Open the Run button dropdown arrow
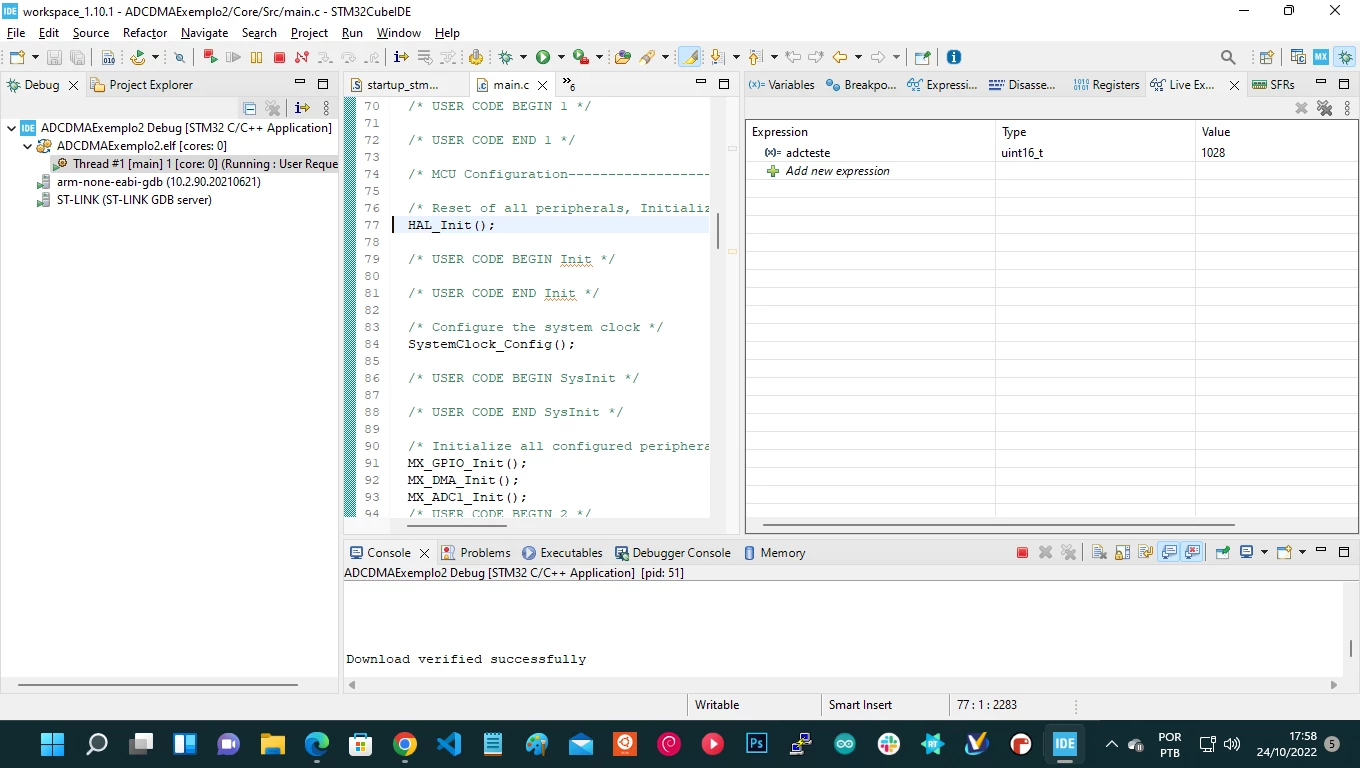Screen dimensions: 1360x768 pos(561,58)
